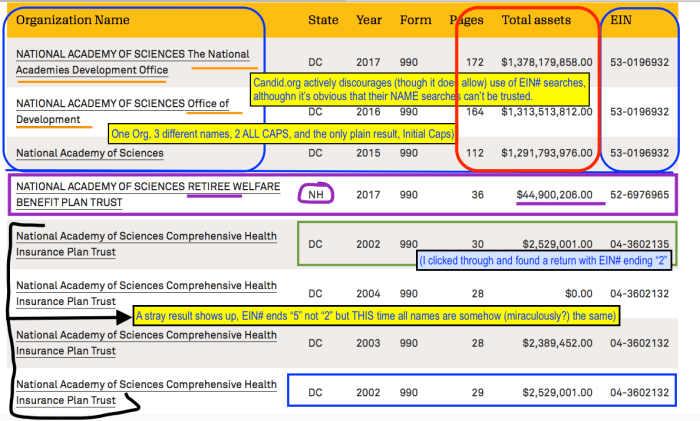Sort results by the Year column
700x421 pixels.
[366, 19]
